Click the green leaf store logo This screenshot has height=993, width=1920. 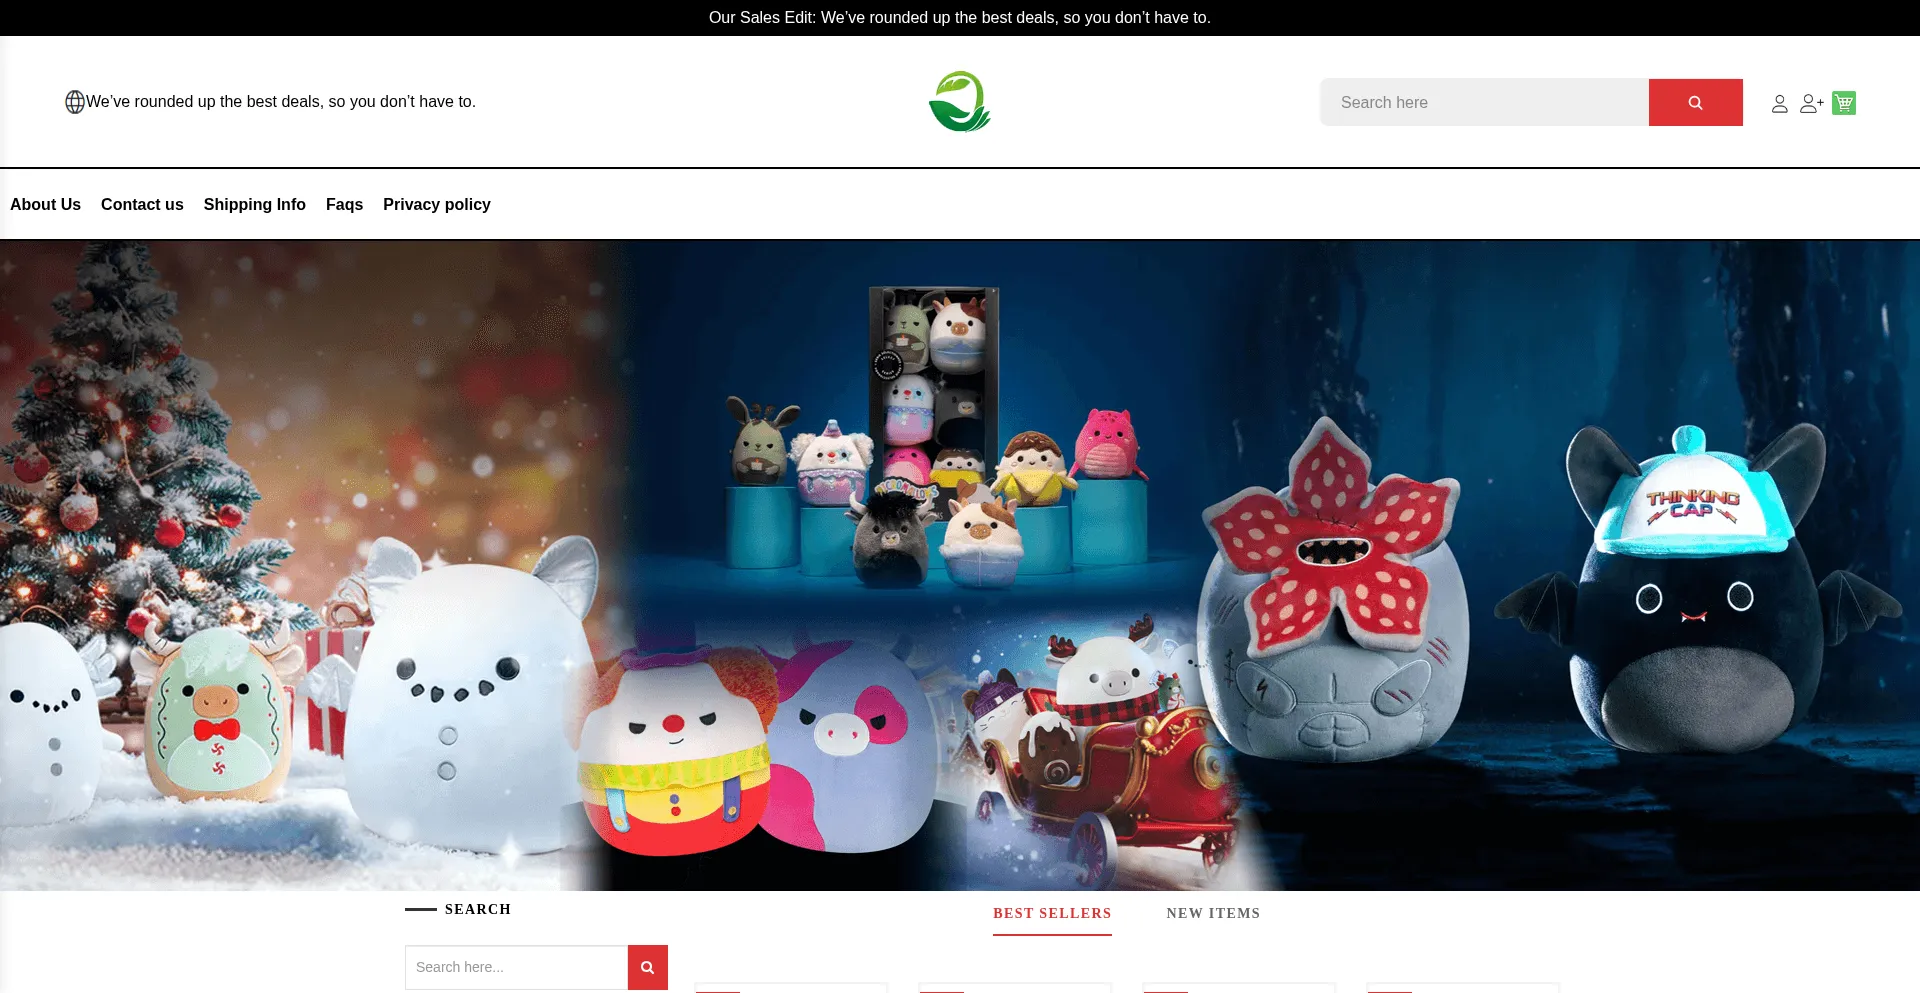(x=960, y=101)
